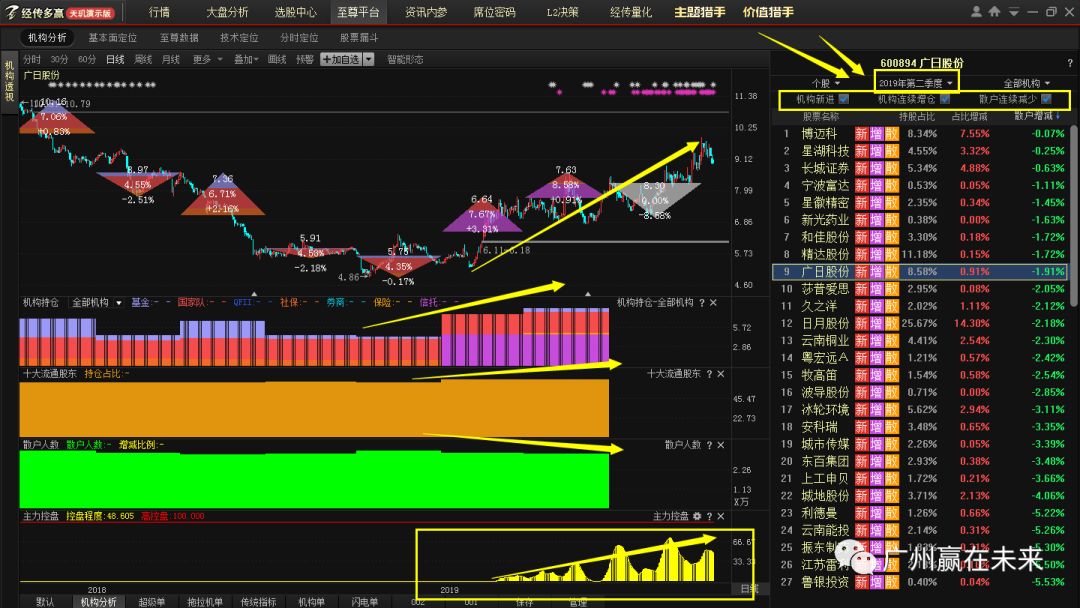Open the 个股 dropdown
The image size is (1080, 608).
825,83
